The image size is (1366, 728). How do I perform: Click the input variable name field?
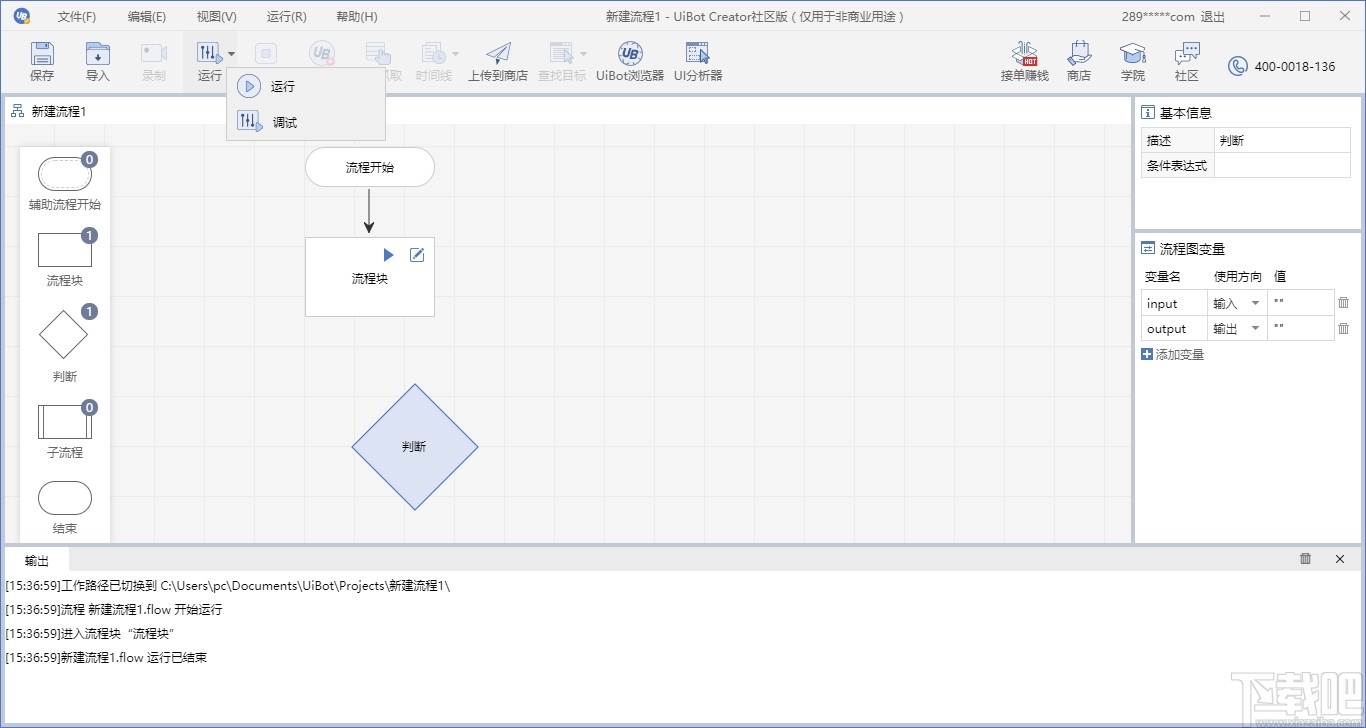(1174, 303)
